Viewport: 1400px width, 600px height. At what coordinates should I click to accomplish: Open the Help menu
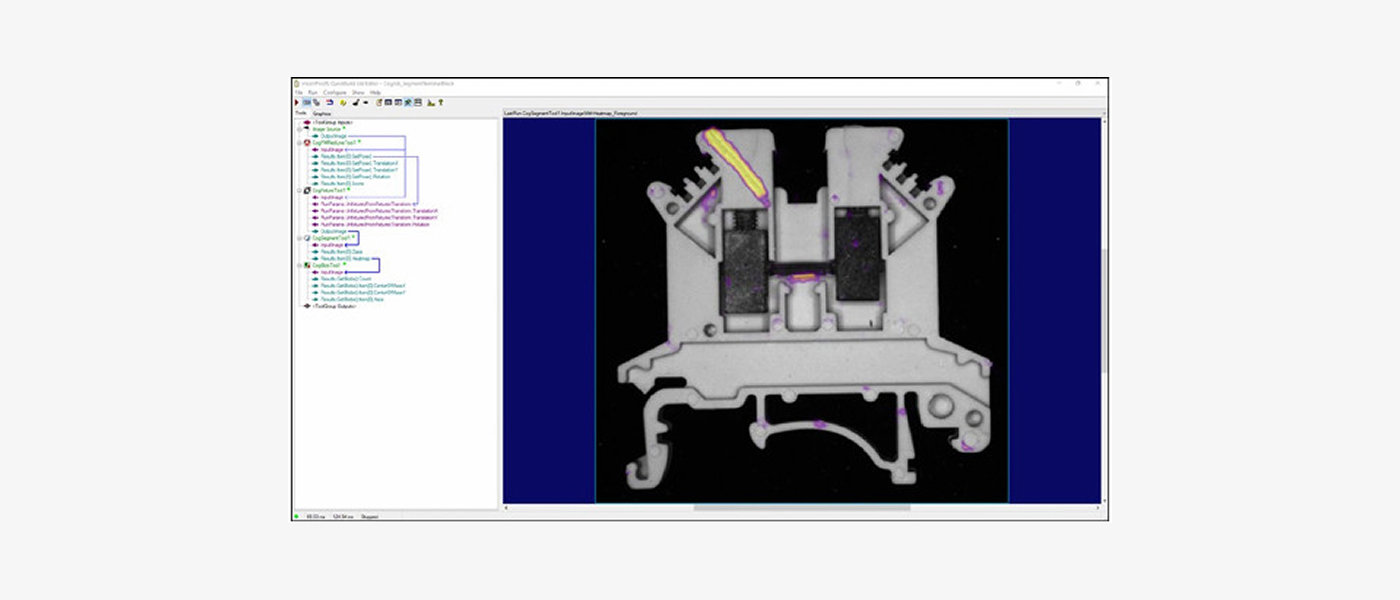pyautogui.click(x=375, y=92)
